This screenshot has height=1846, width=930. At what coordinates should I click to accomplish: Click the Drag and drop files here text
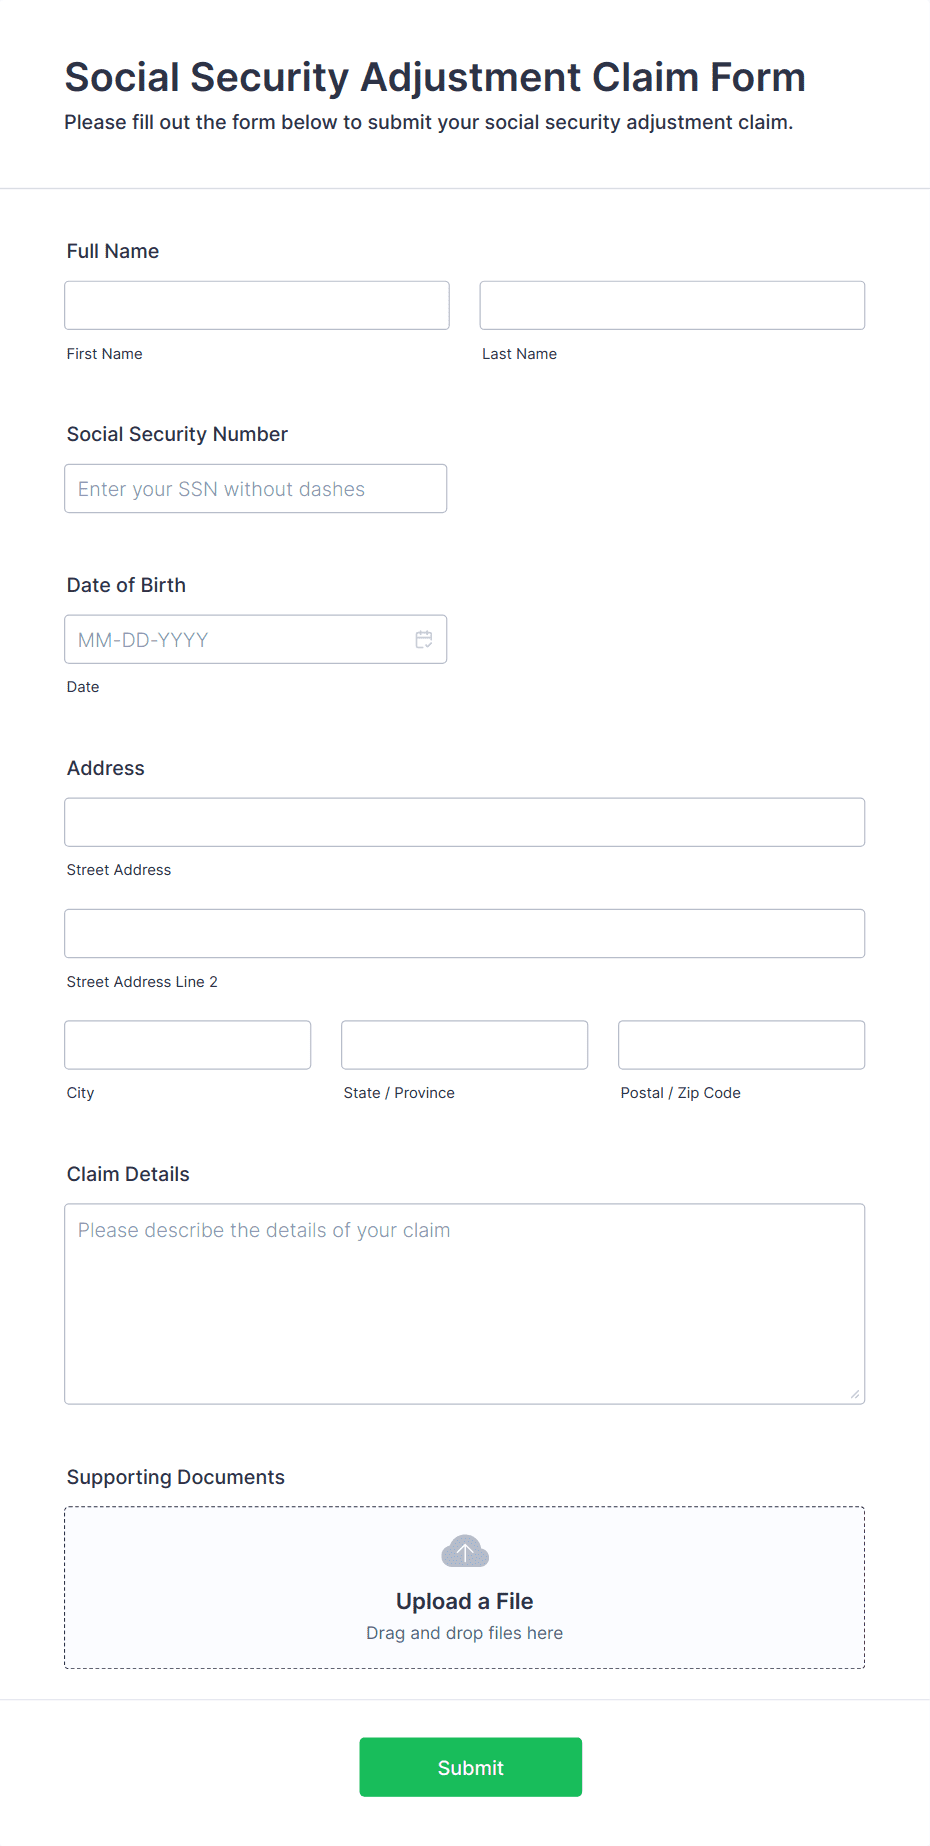pos(465,1633)
